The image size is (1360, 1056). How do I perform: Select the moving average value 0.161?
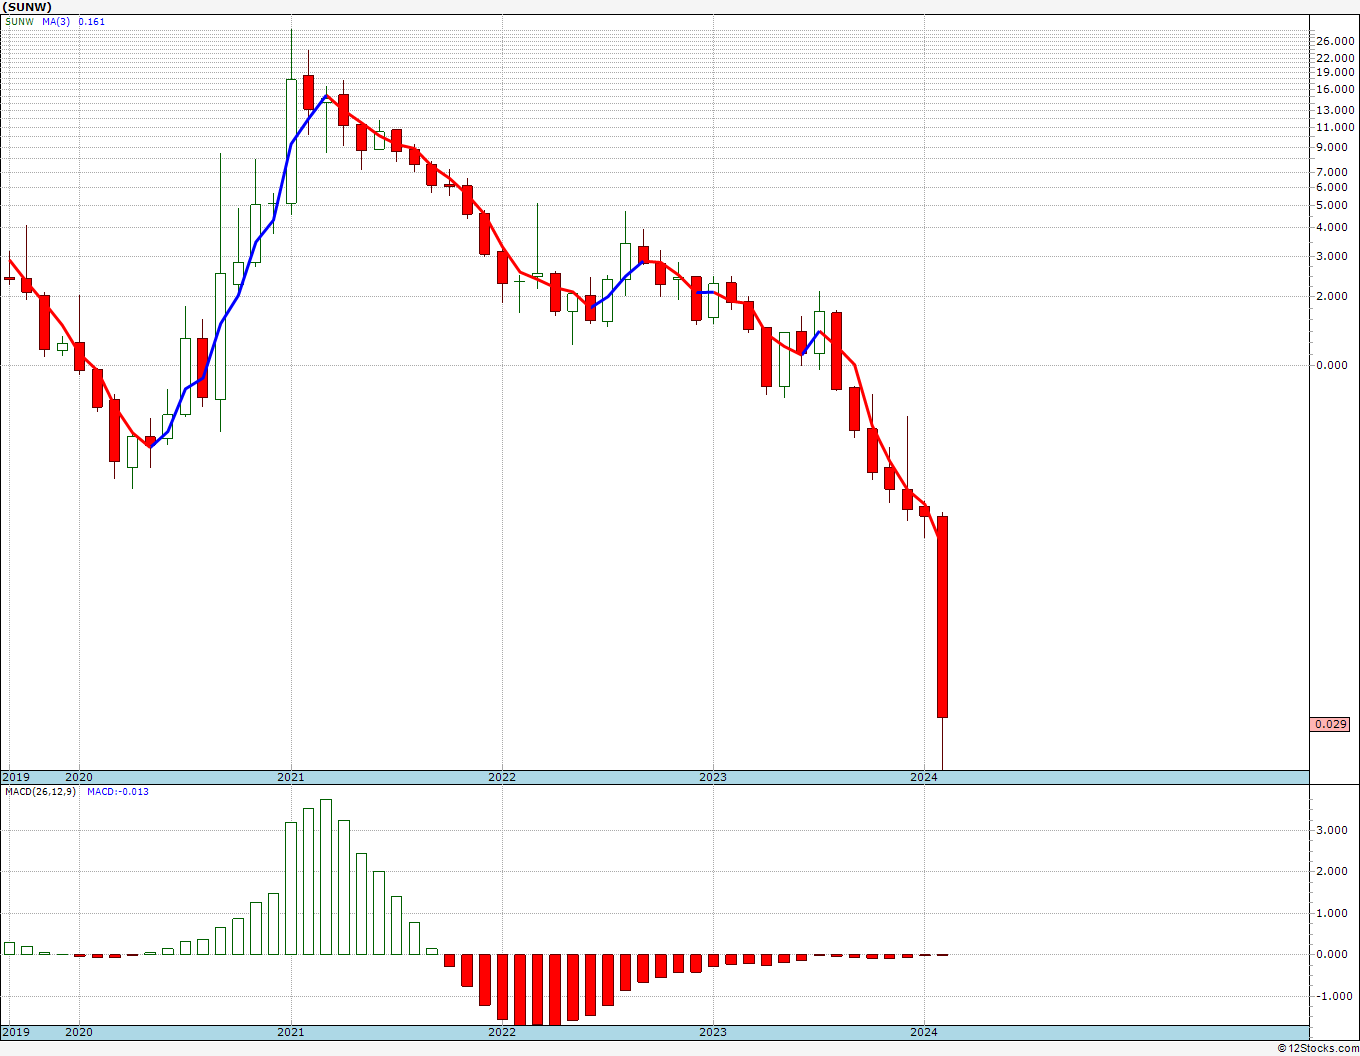coord(91,21)
